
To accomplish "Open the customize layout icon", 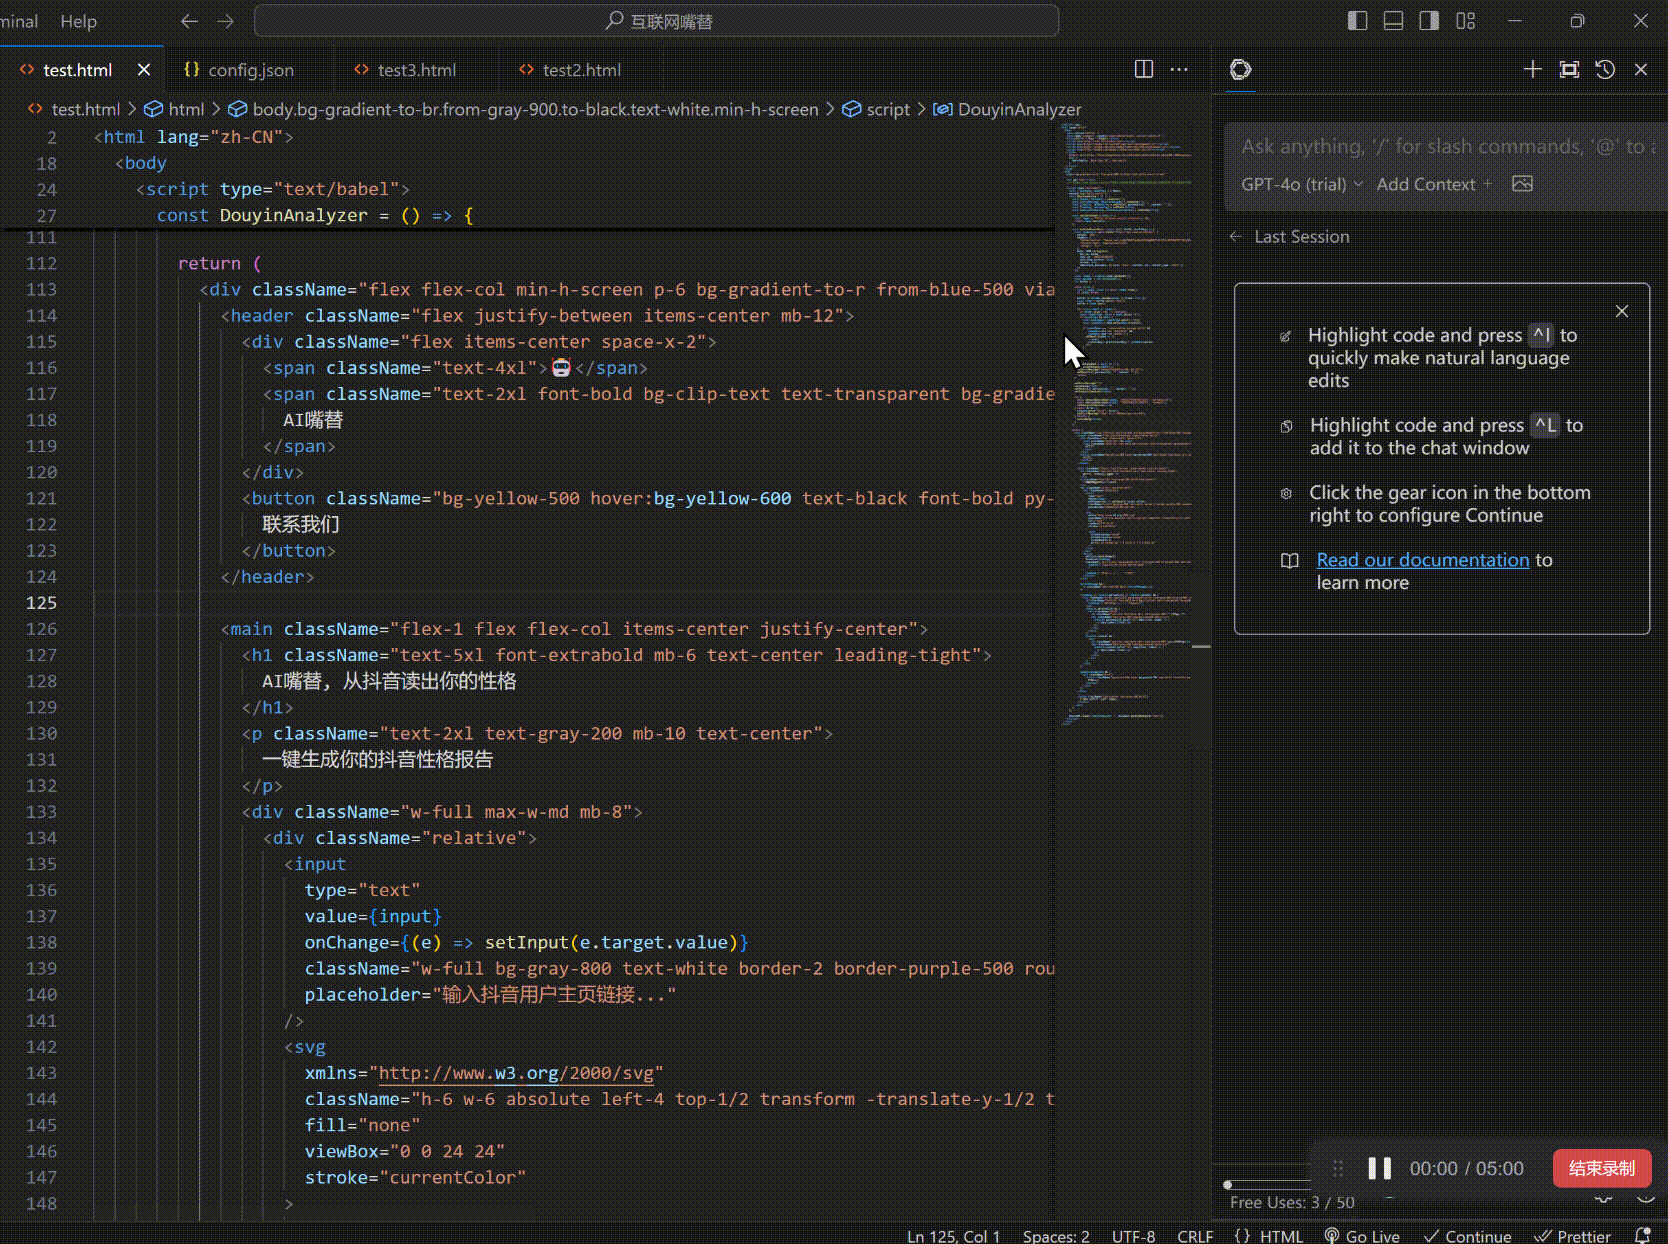I will point(1466,21).
